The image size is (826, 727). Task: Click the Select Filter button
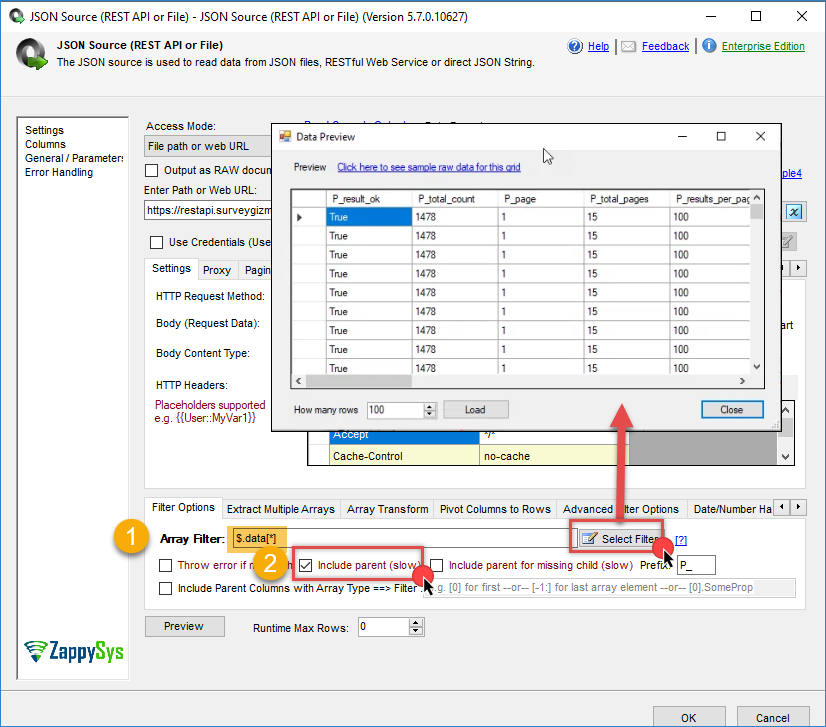[x=621, y=539]
